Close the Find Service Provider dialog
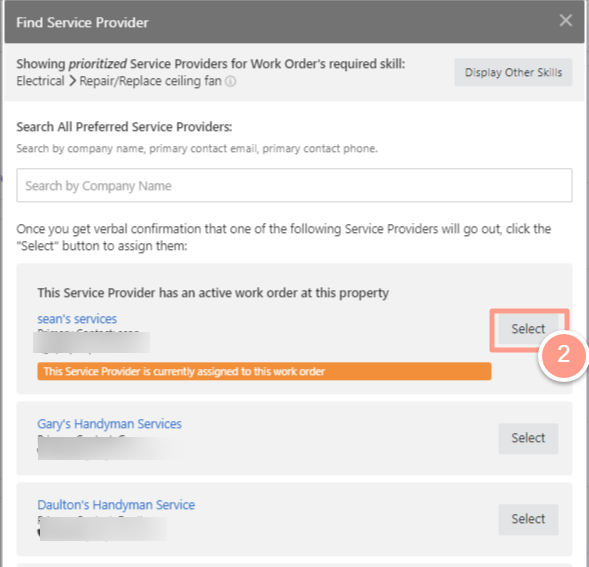 (x=566, y=20)
